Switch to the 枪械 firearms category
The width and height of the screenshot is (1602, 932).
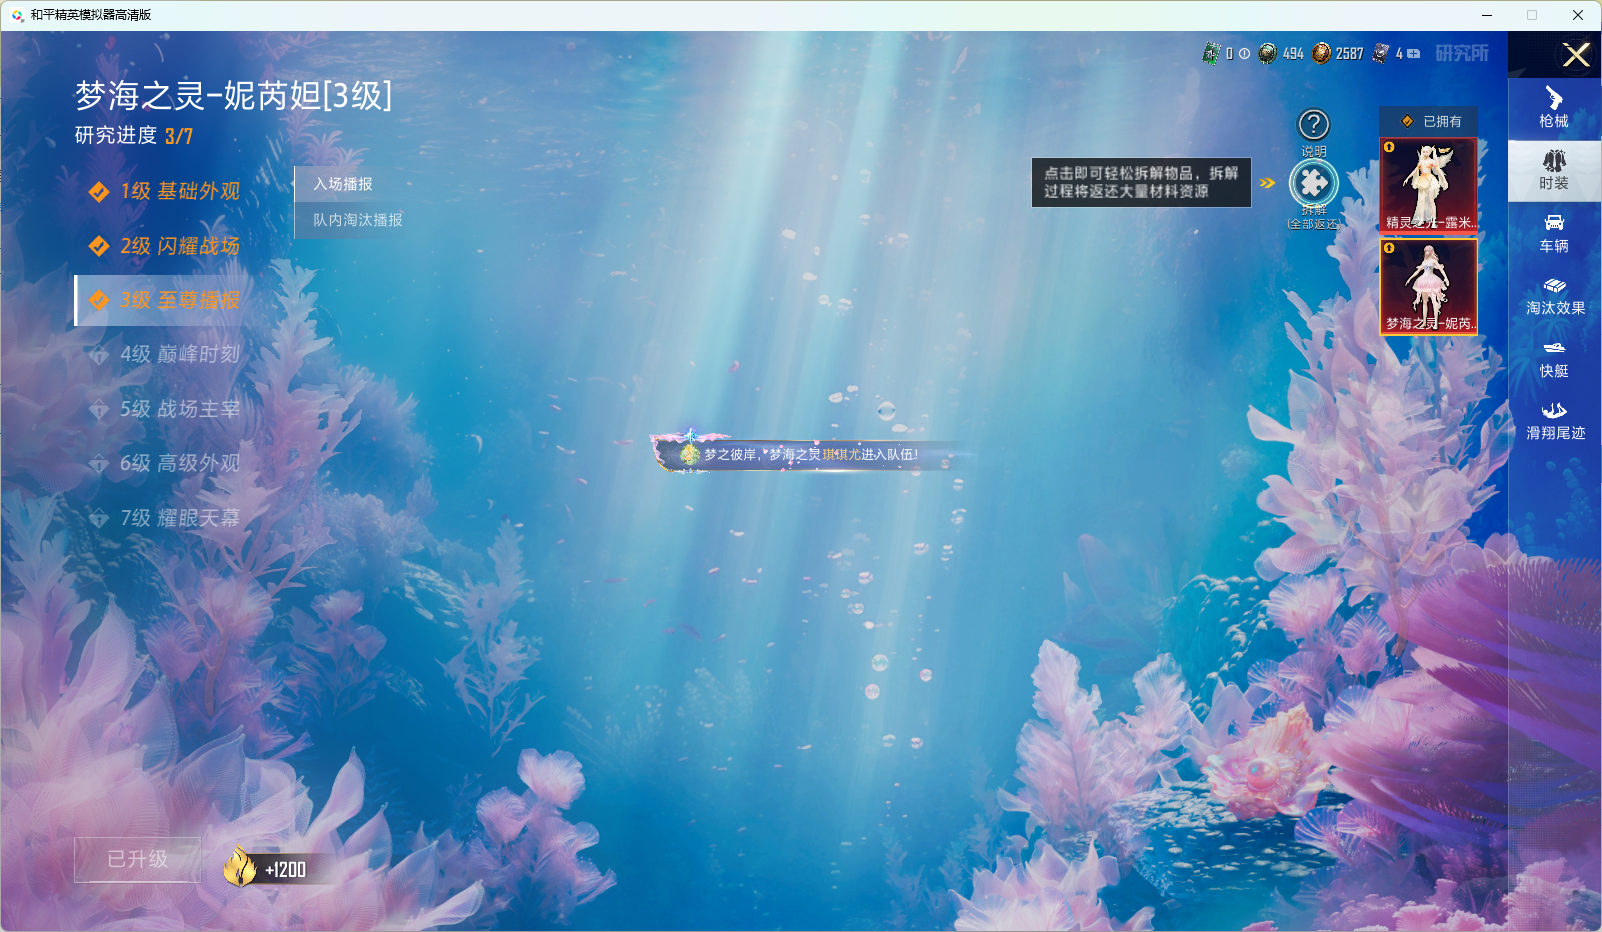point(1554,108)
